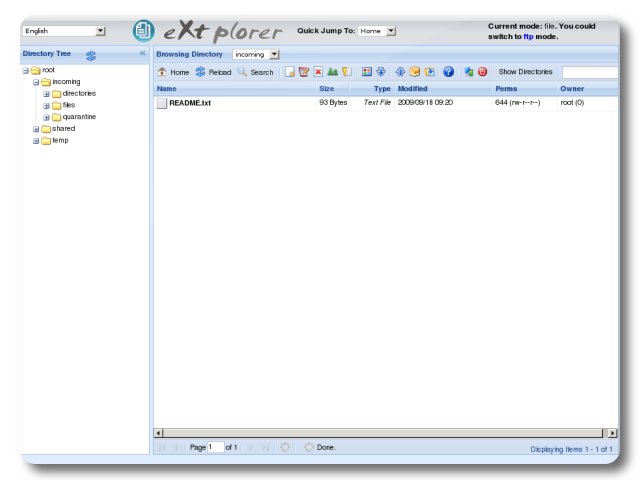Click the blue help question mark icon
The width and height of the screenshot is (640, 480).
[x=448, y=72]
